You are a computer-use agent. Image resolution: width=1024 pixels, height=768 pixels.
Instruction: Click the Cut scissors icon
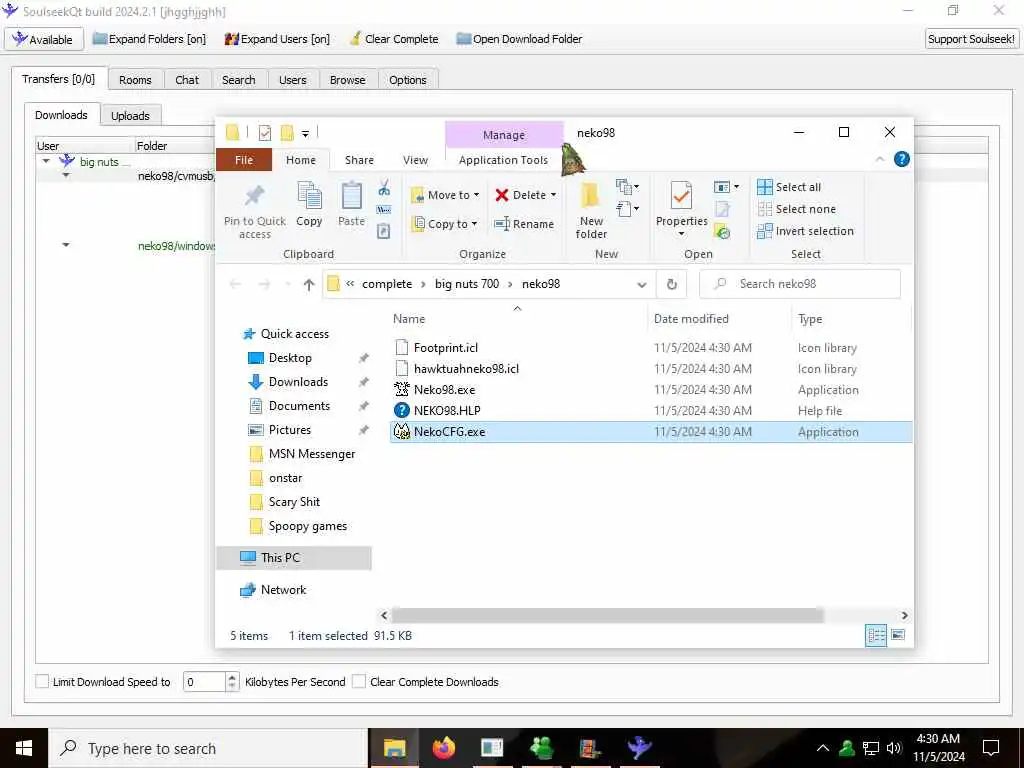[384, 188]
